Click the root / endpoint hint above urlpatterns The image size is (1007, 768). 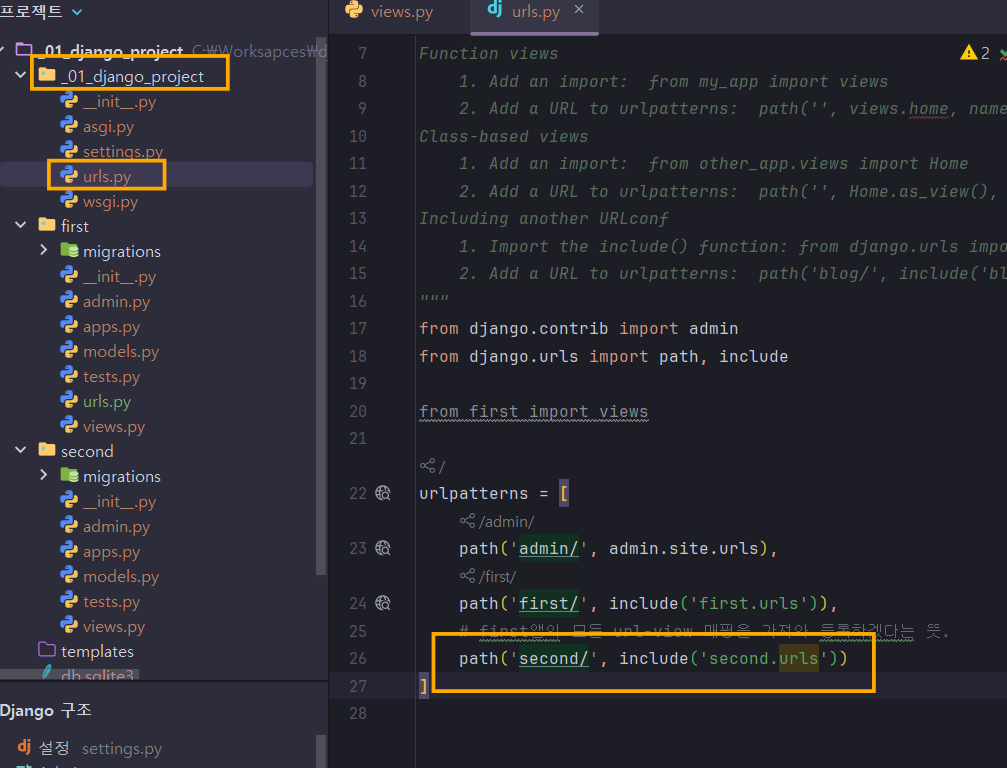tap(432, 466)
